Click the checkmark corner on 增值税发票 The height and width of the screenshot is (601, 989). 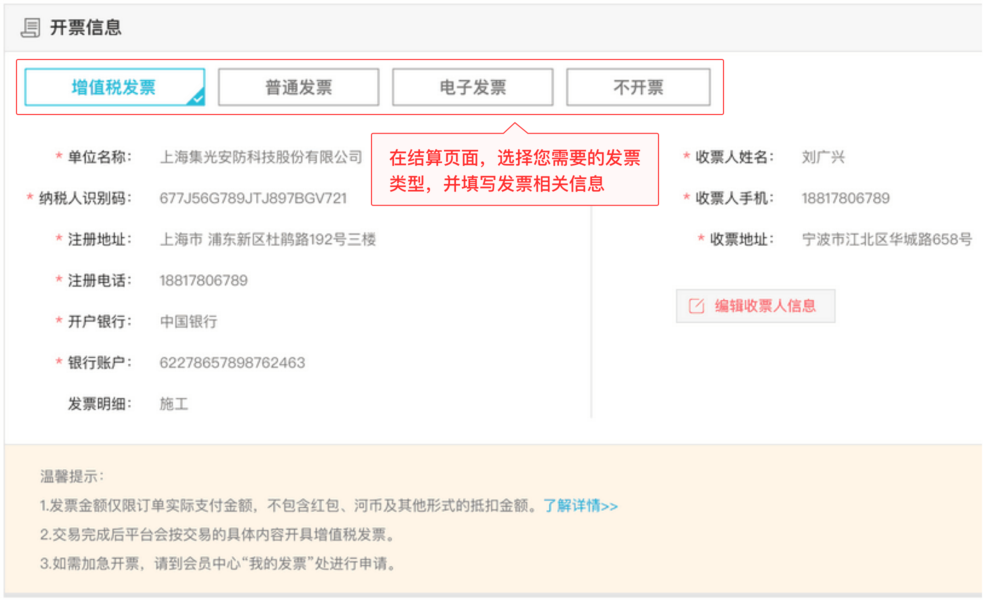click(197, 98)
